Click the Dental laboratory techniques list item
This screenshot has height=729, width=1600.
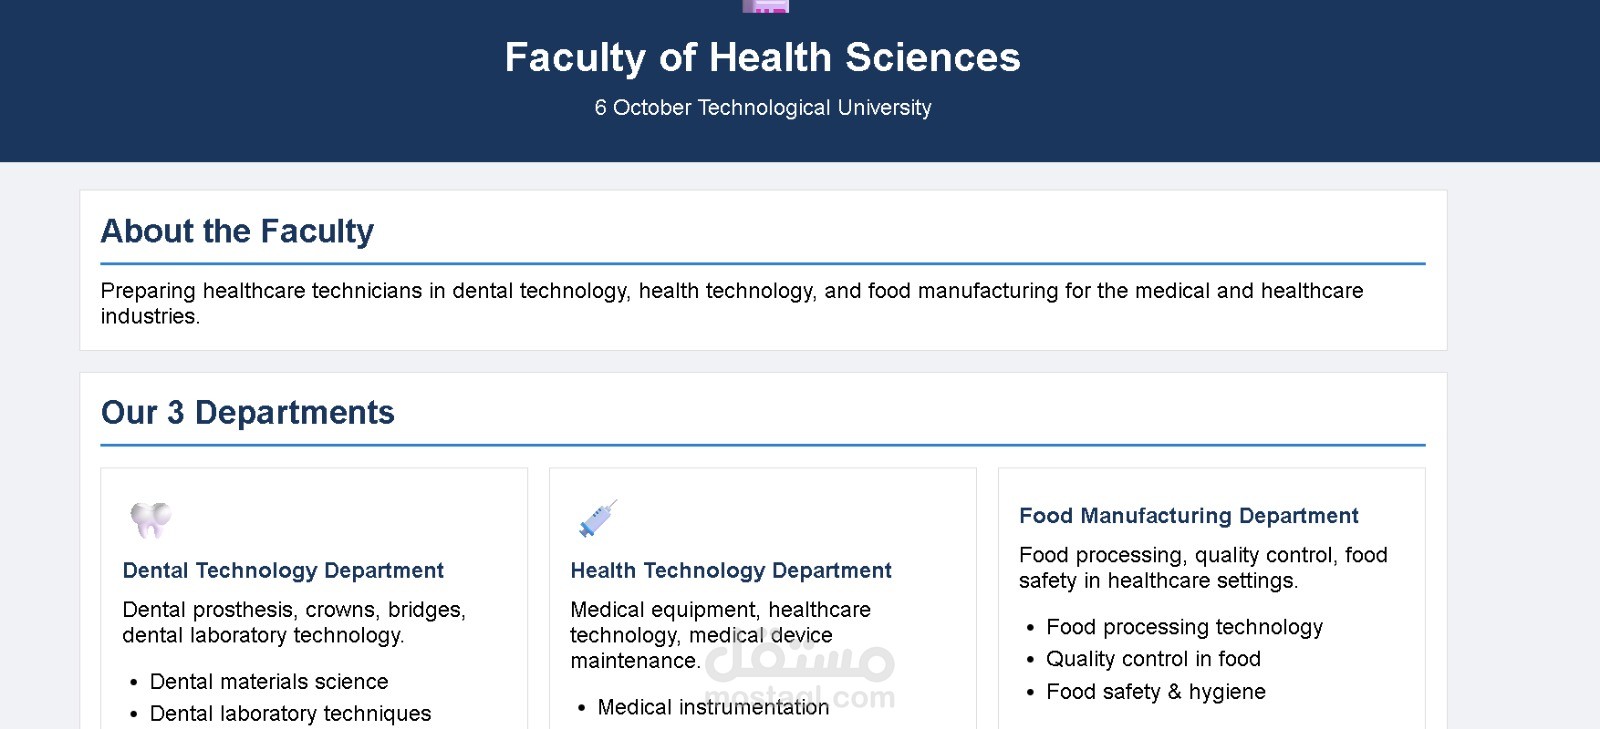[290, 714]
